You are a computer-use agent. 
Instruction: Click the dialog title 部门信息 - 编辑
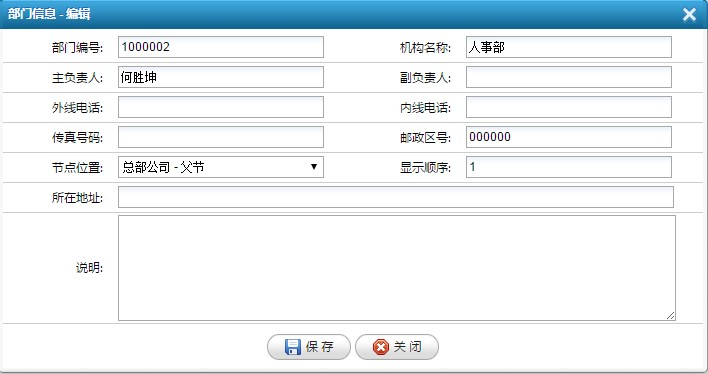tap(49, 14)
